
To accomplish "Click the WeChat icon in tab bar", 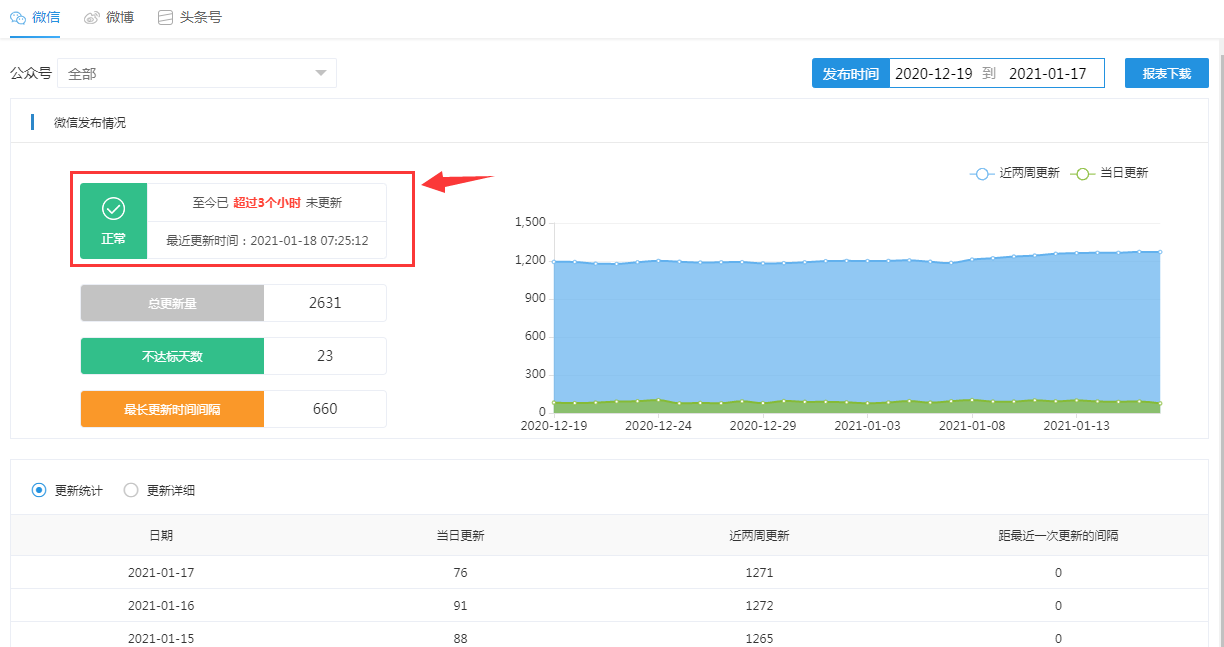I will click(18, 18).
